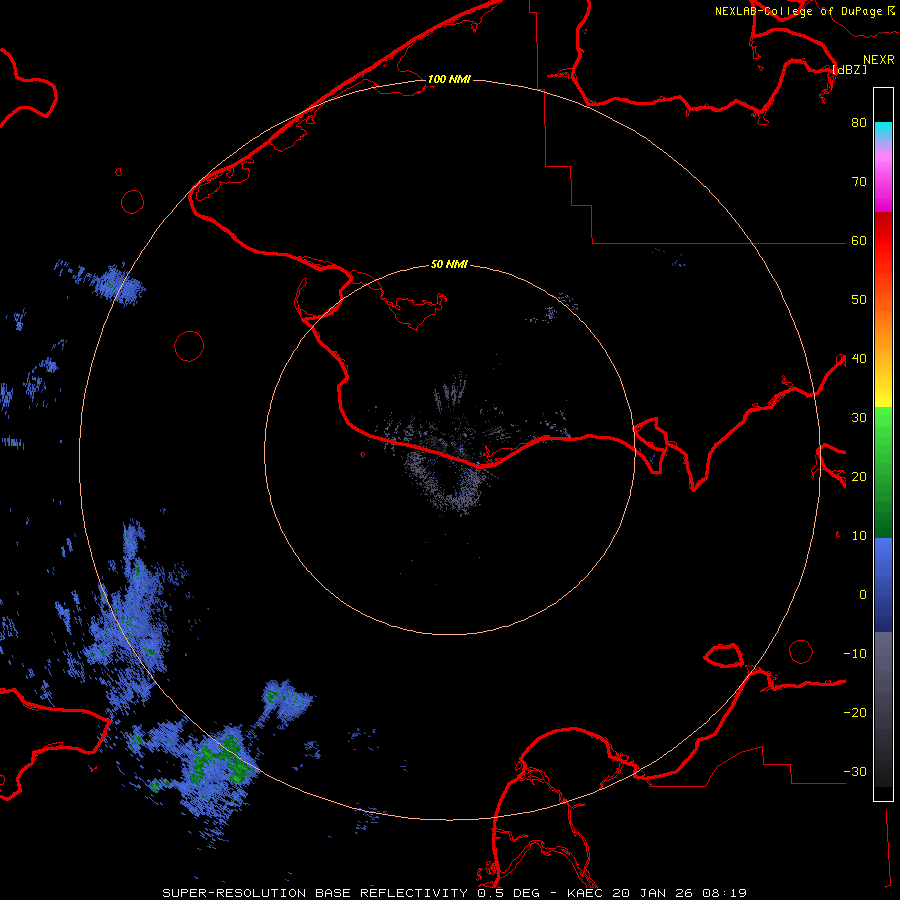
Task: Click the 80 value on the dBZ scale
Action: coord(859,123)
